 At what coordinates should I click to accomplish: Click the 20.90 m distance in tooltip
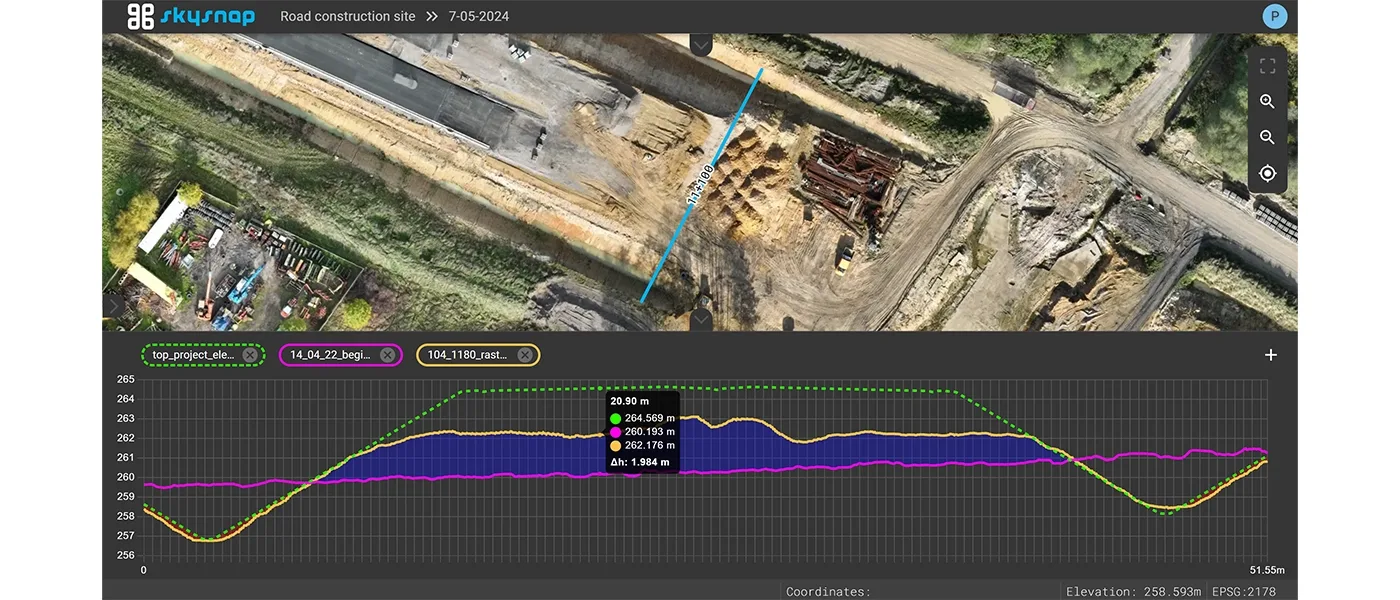click(x=629, y=401)
